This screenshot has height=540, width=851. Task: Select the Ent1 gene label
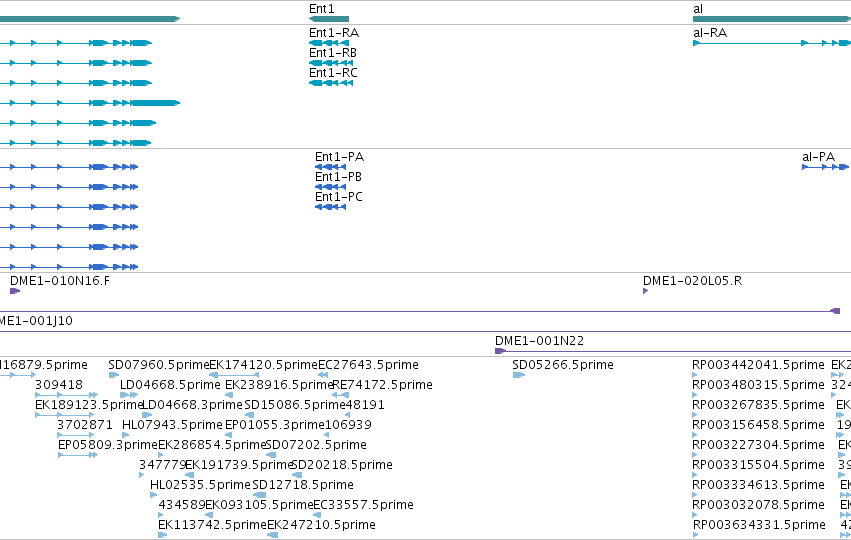tap(321, 9)
